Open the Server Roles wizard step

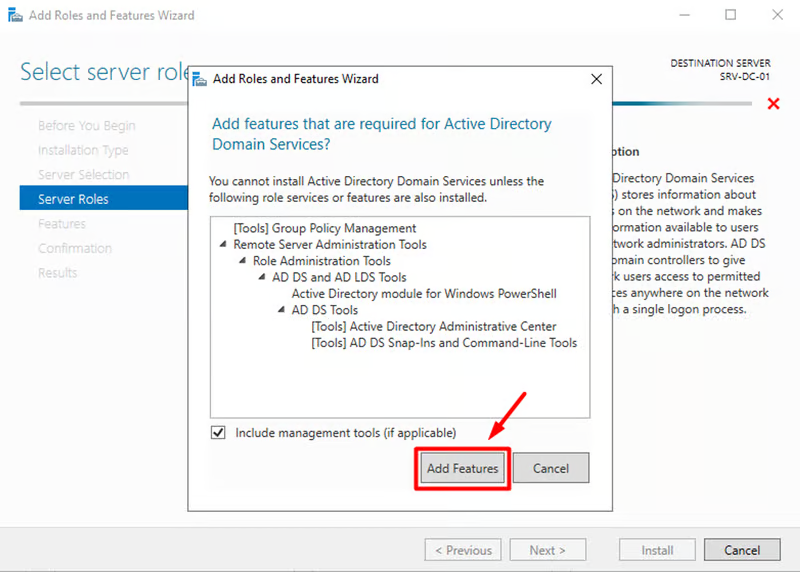pos(73,199)
